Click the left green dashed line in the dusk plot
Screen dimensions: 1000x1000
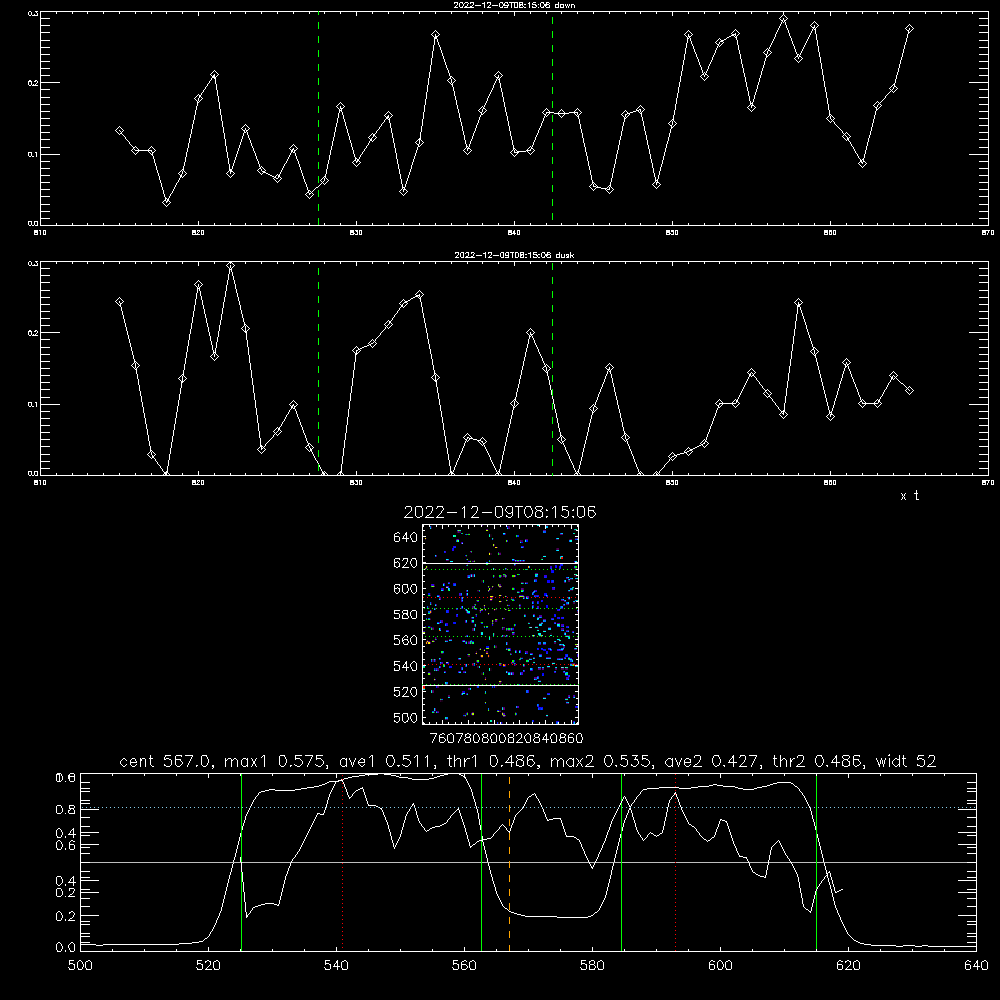pos(318,369)
